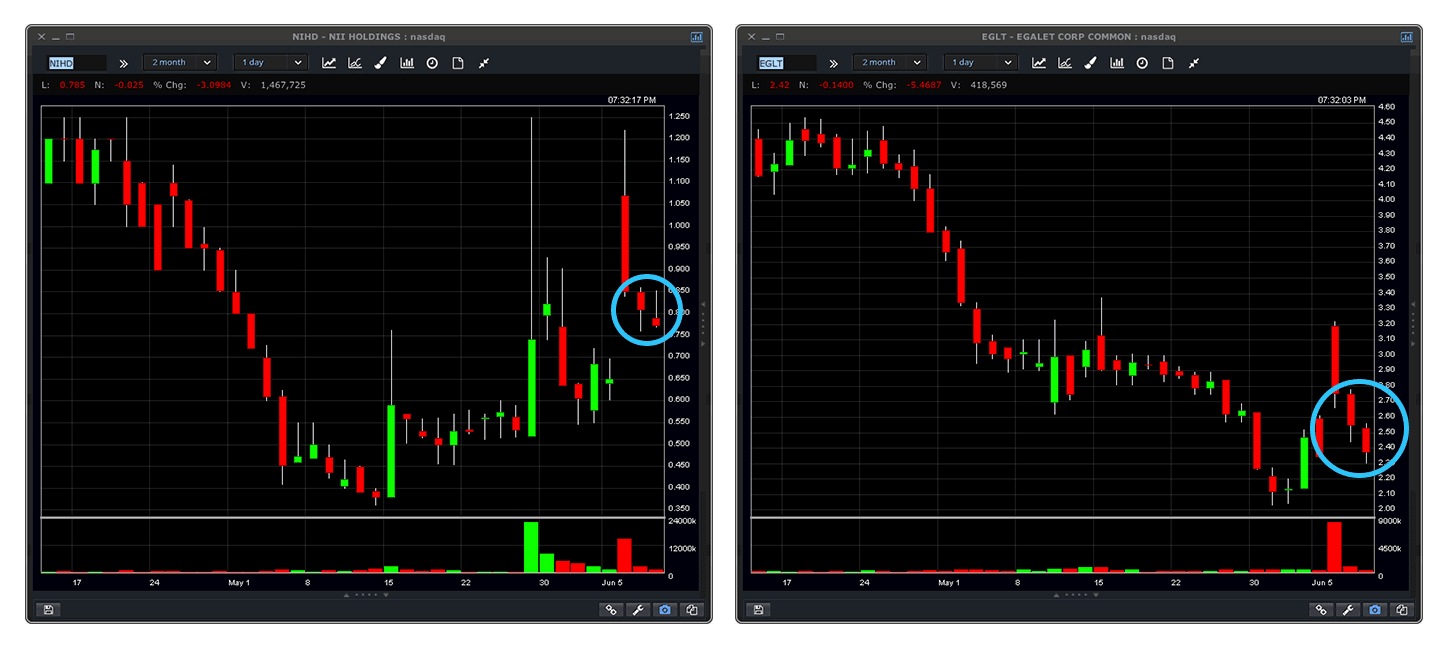The image size is (1447, 648).
Task: Click the NIHD symbol input field
Action: (x=76, y=62)
